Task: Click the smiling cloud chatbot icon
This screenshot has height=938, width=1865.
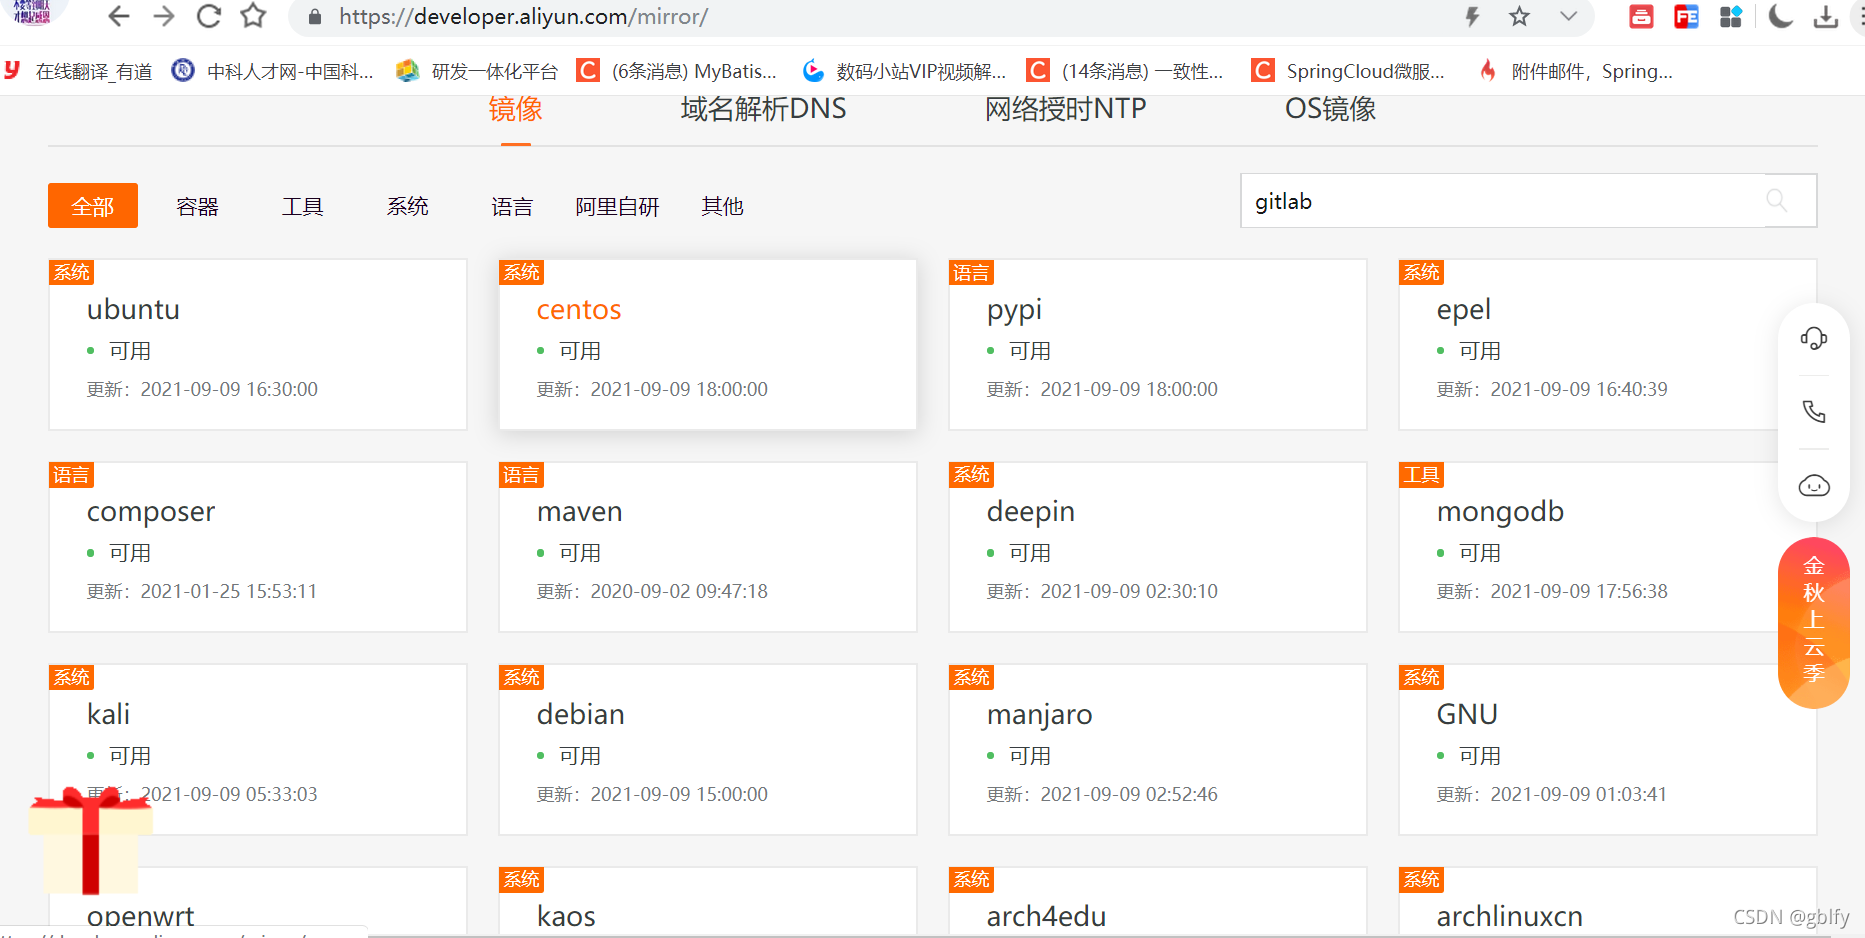Action: (1813, 486)
